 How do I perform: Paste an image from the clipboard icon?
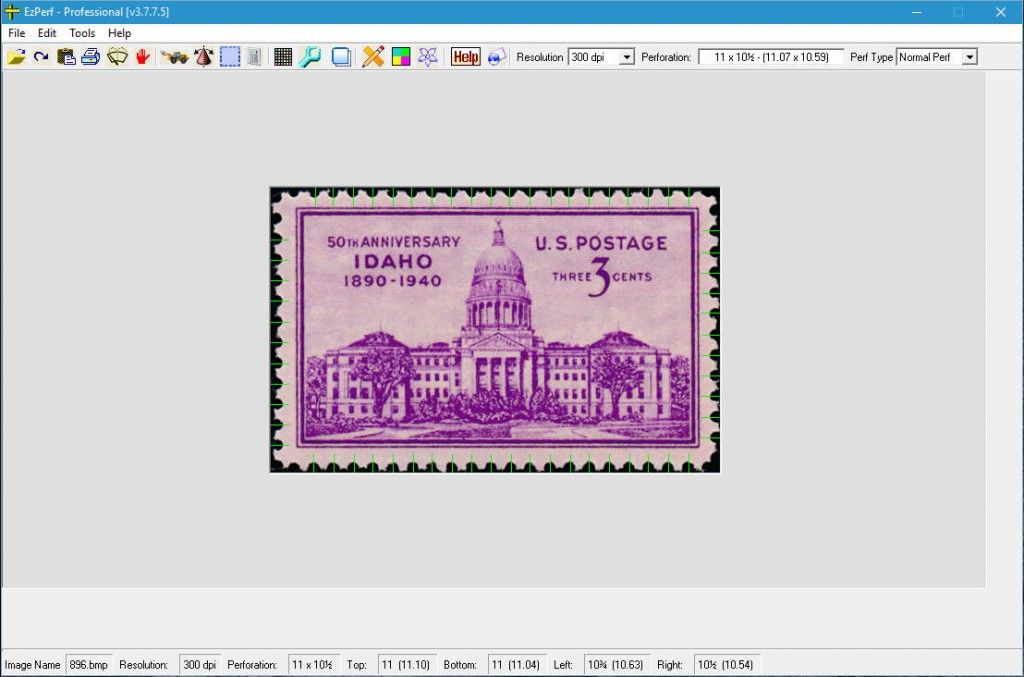click(x=64, y=57)
